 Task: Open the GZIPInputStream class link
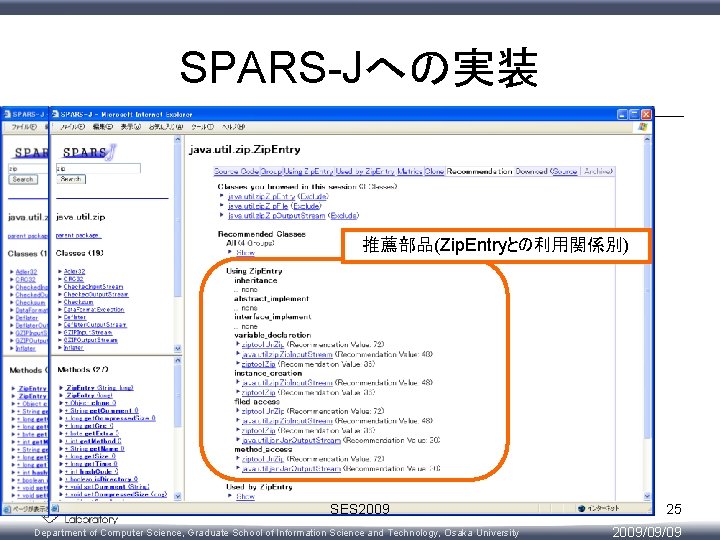coord(88,332)
